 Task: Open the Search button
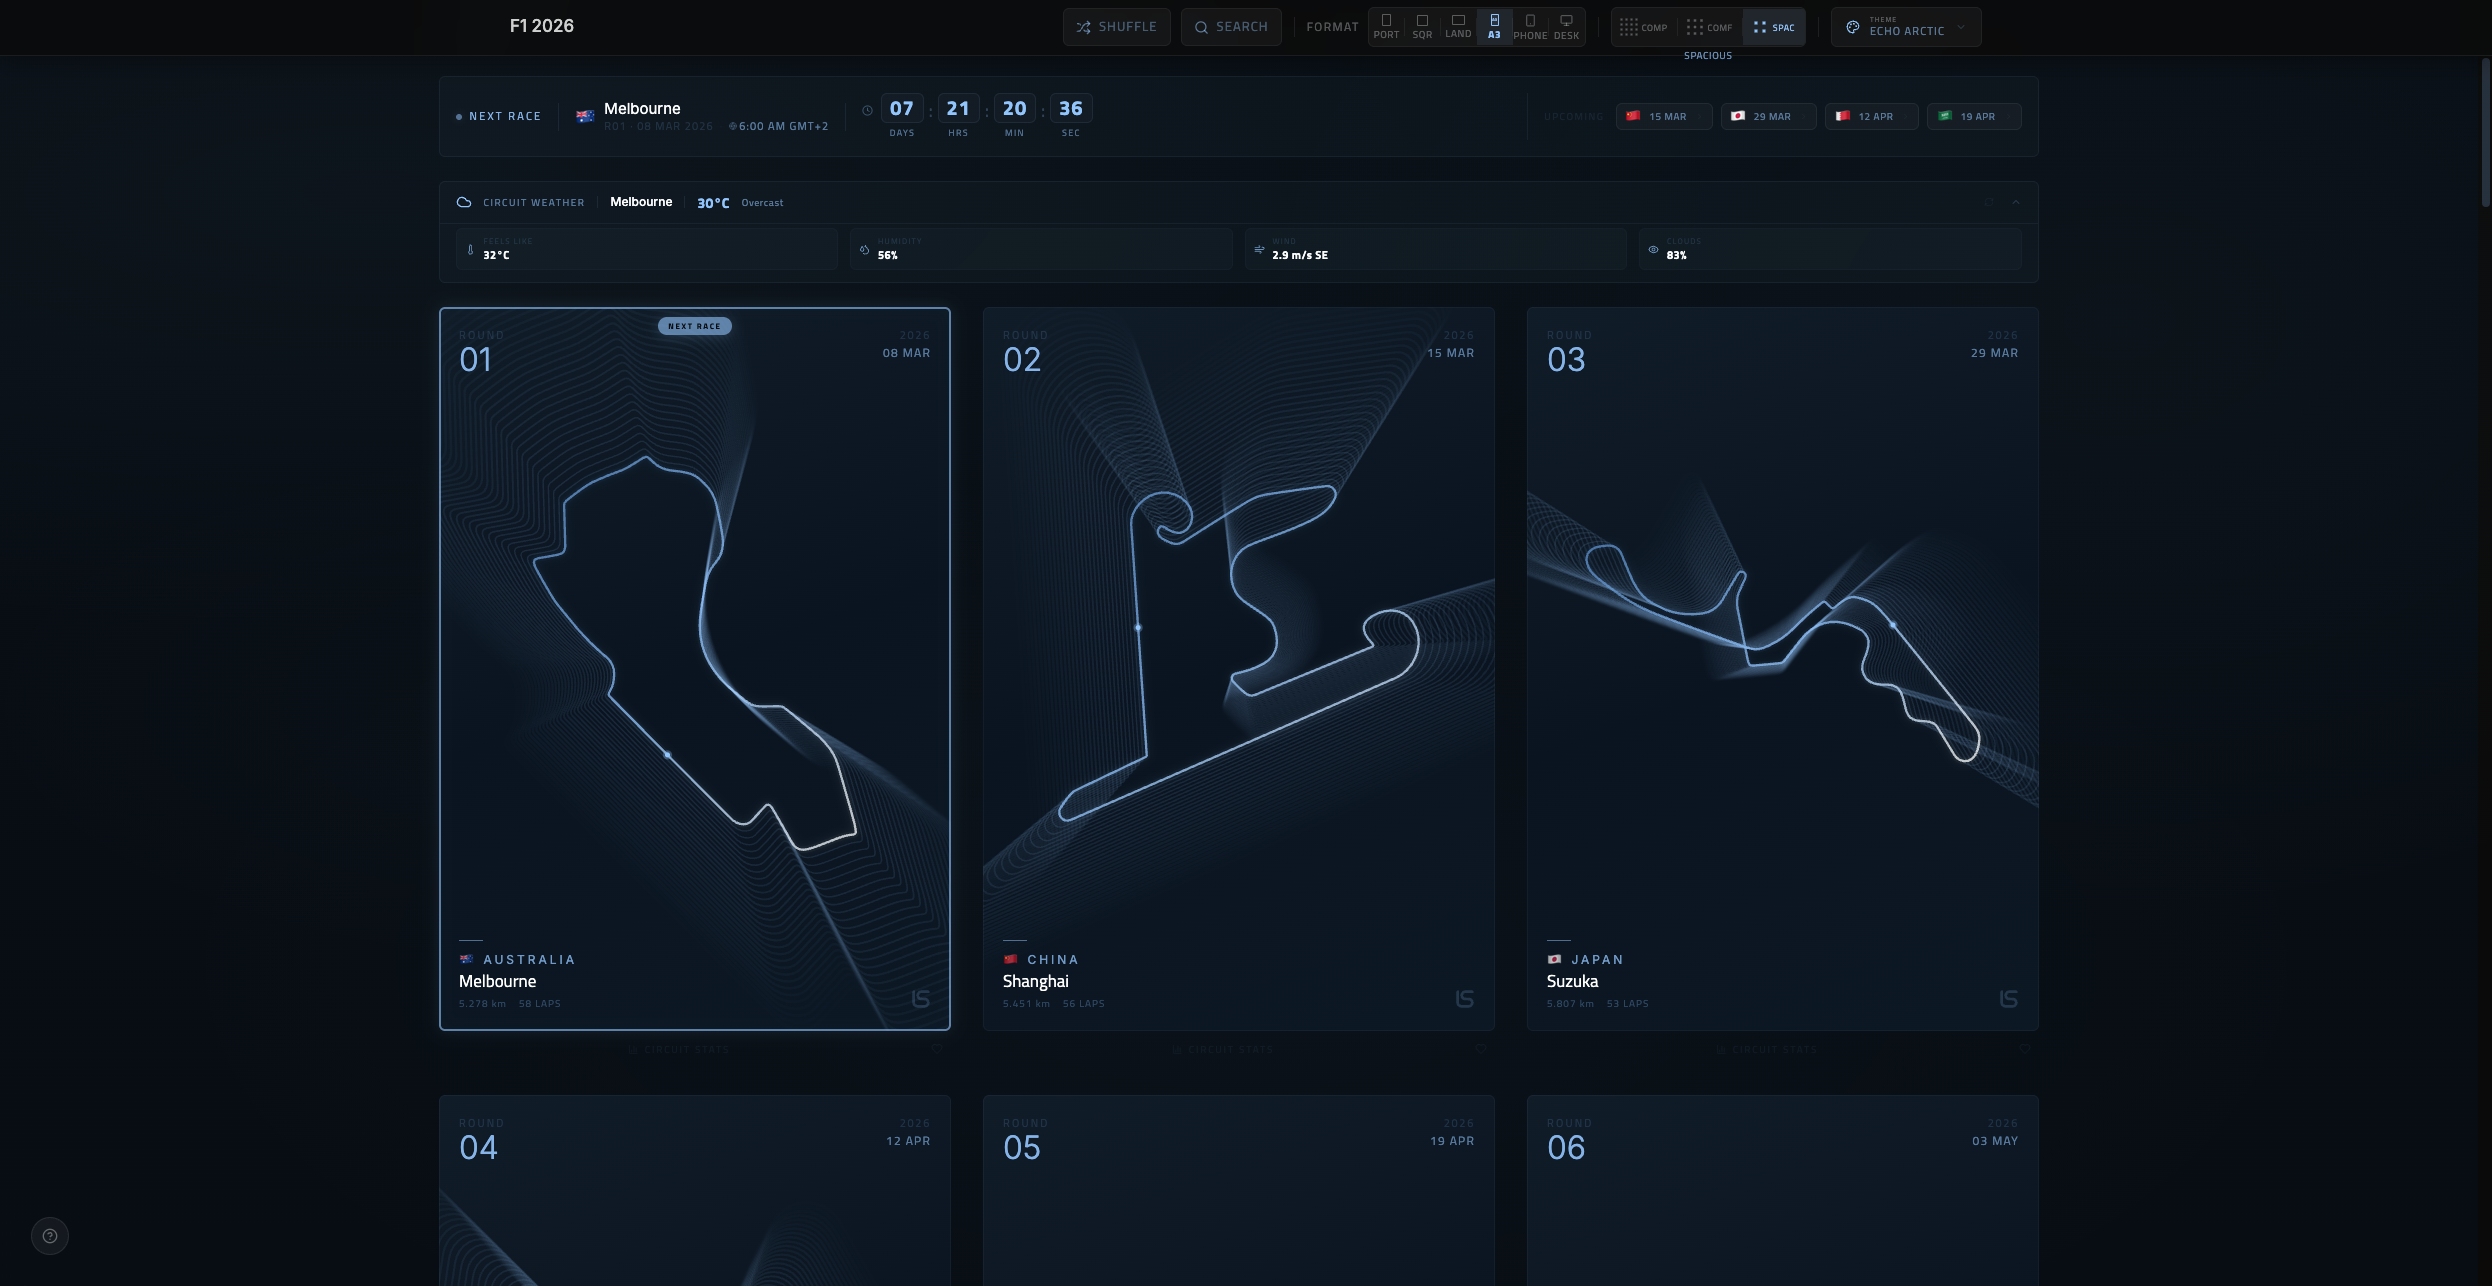point(1231,27)
